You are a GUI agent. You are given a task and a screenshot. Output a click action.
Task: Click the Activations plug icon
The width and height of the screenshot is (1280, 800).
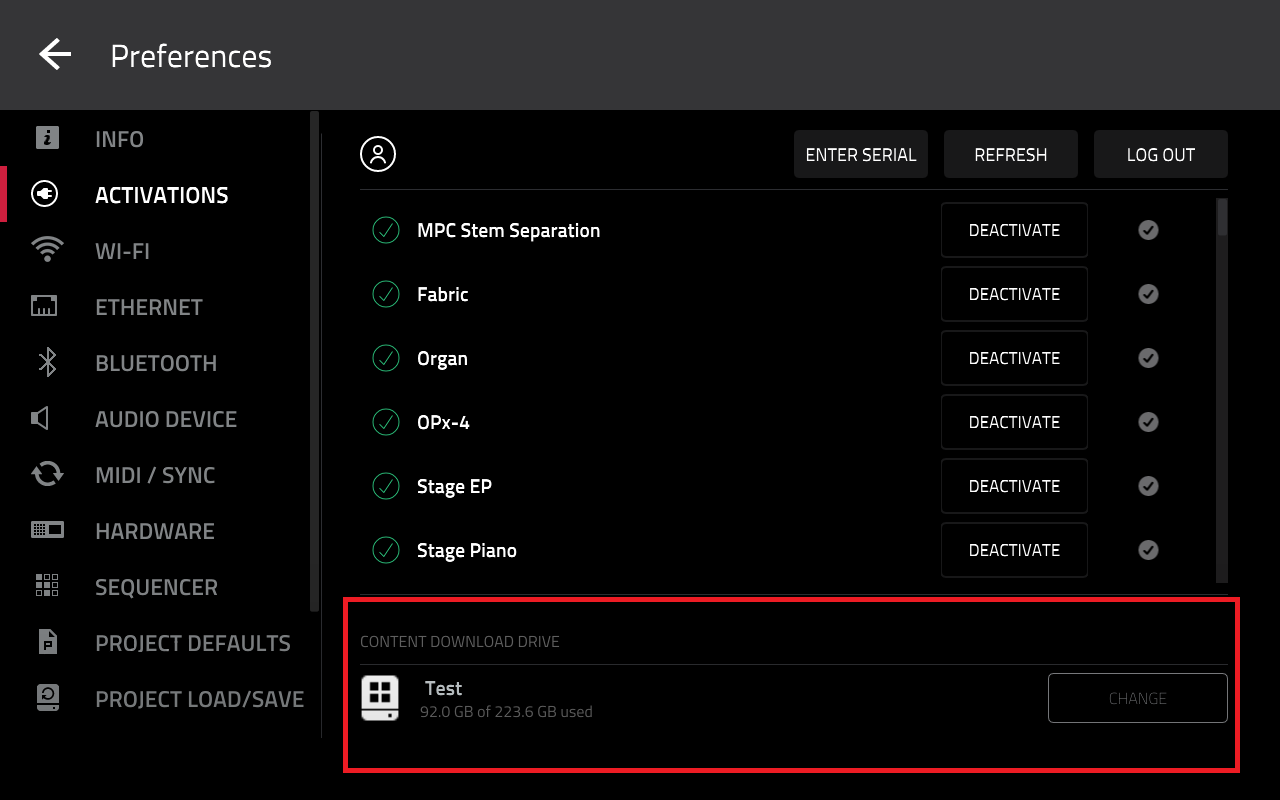[x=46, y=194]
